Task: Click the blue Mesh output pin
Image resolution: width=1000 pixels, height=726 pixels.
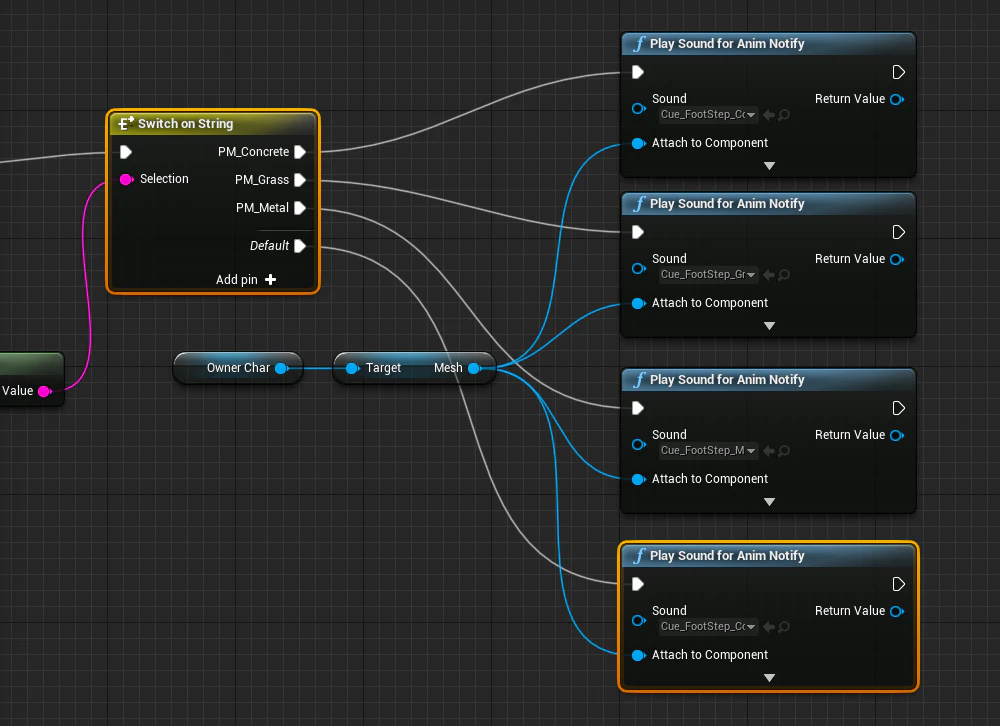Action: 474,368
